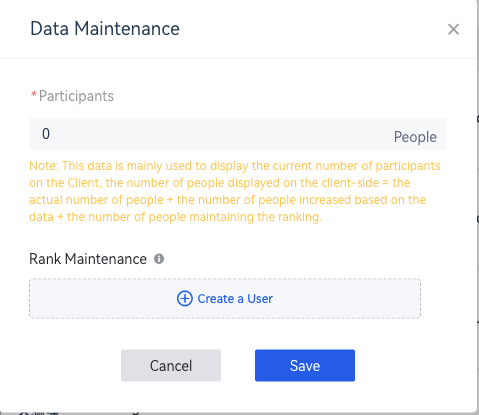Save the data maintenance settings
479x415 pixels.
(x=305, y=365)
